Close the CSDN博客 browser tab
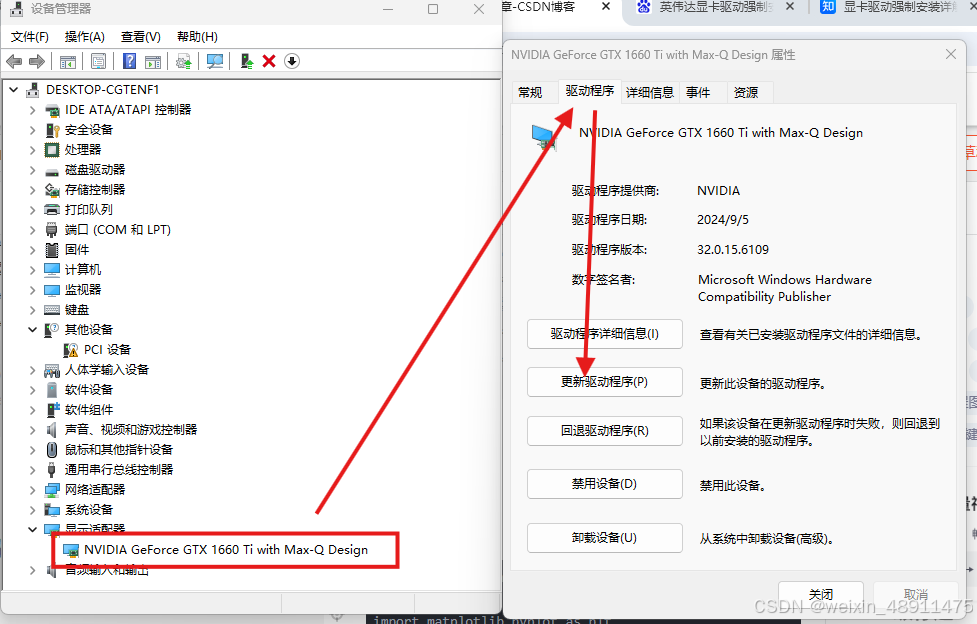 click(x=606, y=6)
